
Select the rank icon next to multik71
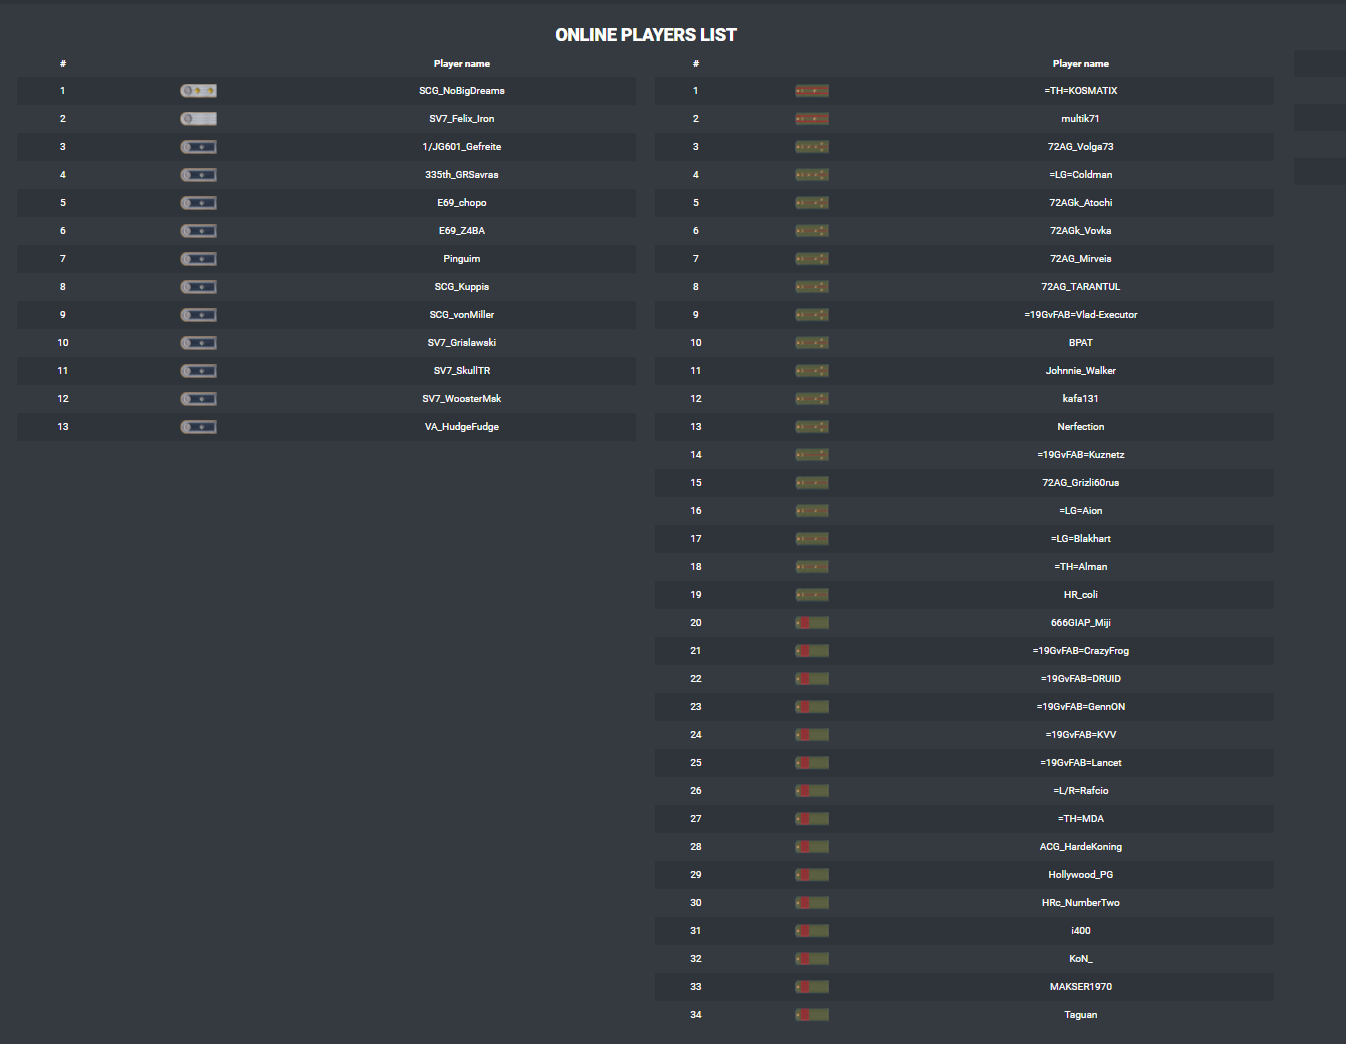(812, 119)
